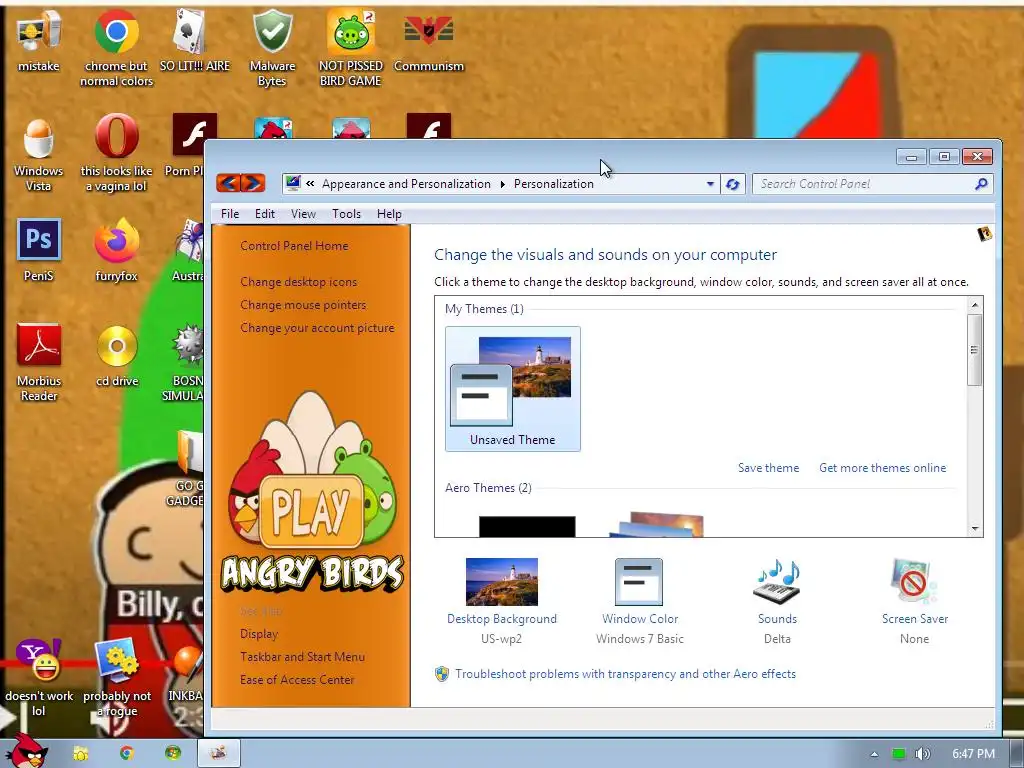Click 'Appearance and Personalization' breadcrumb

[x=406, y=184]
